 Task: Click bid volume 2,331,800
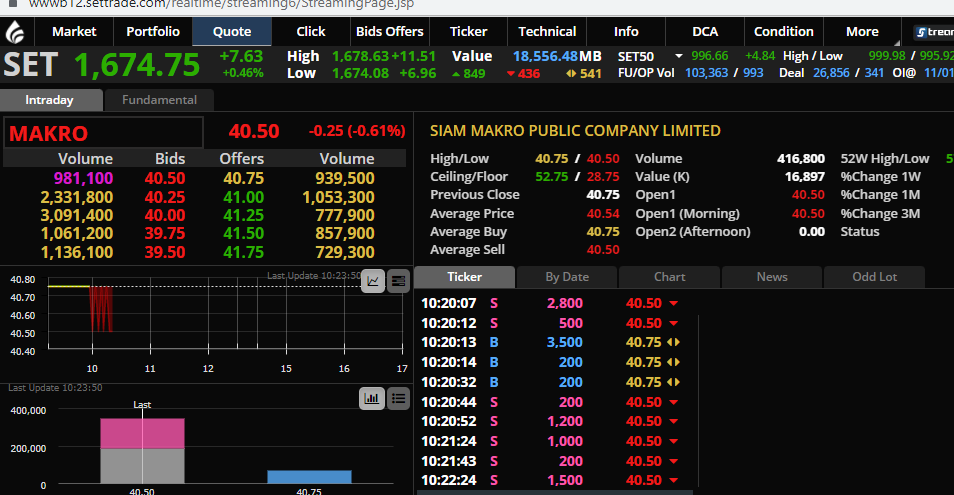tap(77, 197)
